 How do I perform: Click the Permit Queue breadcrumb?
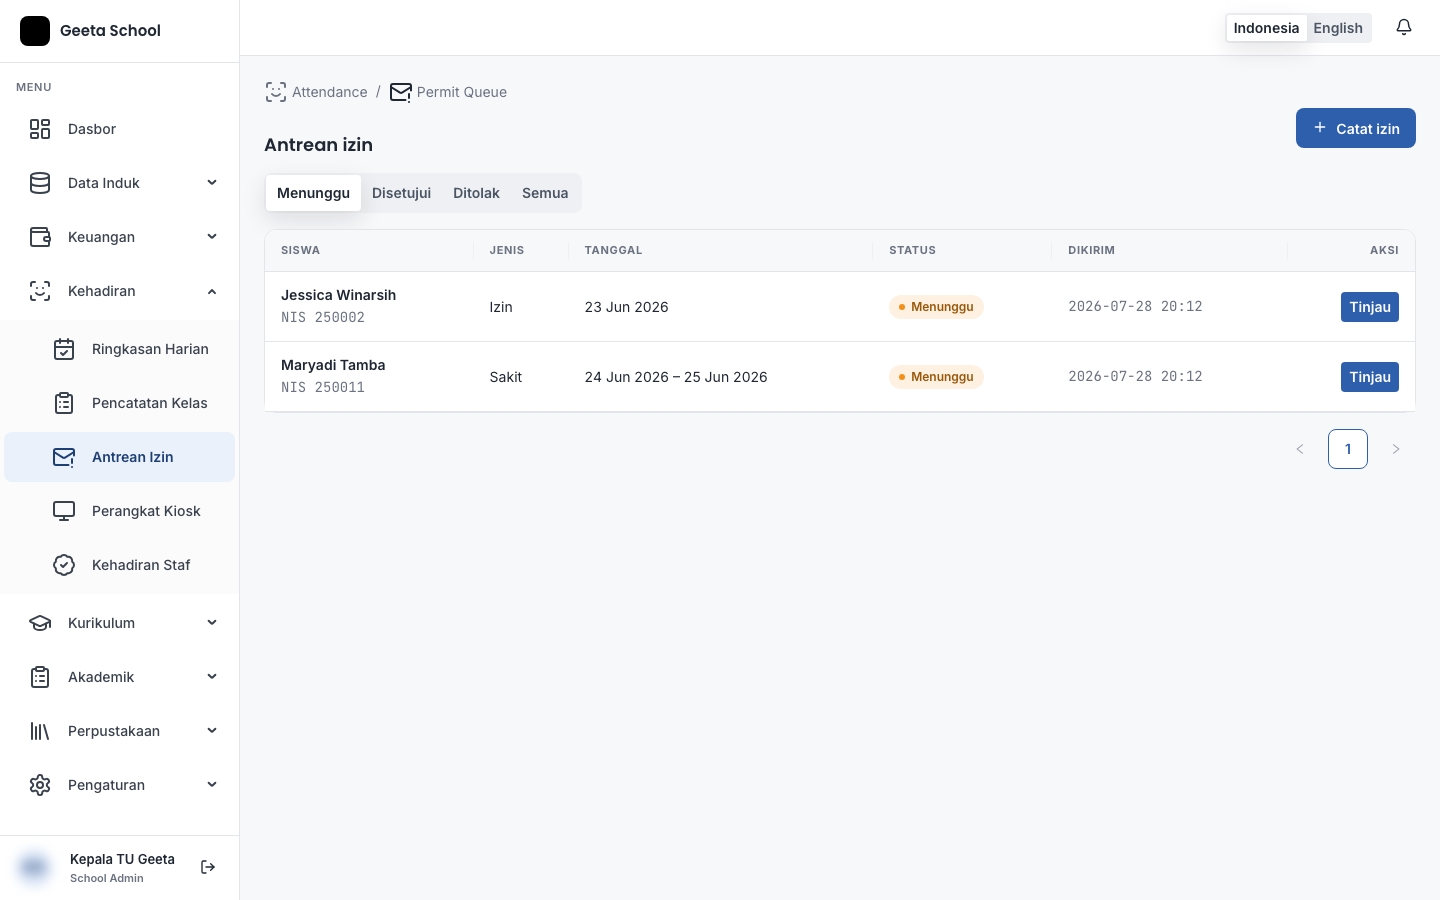[x=448, y=92]
